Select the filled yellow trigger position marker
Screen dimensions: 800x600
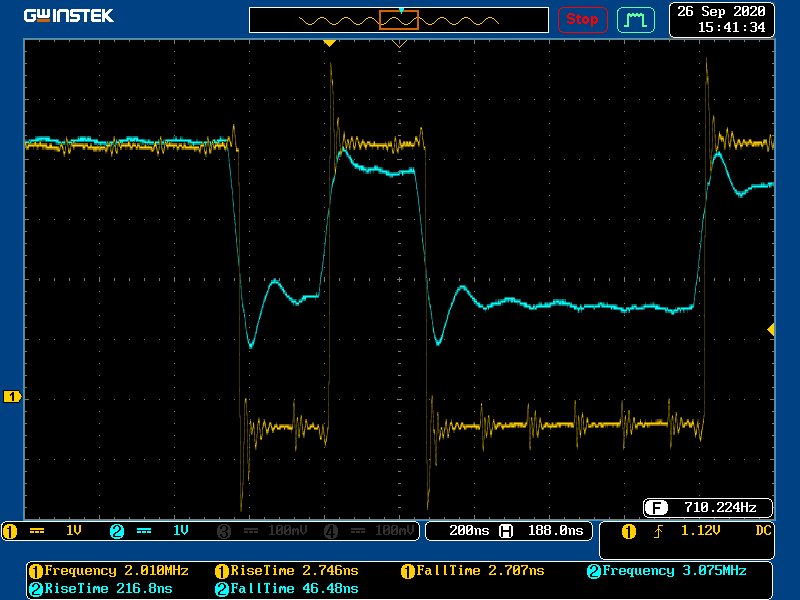point(329,43)
